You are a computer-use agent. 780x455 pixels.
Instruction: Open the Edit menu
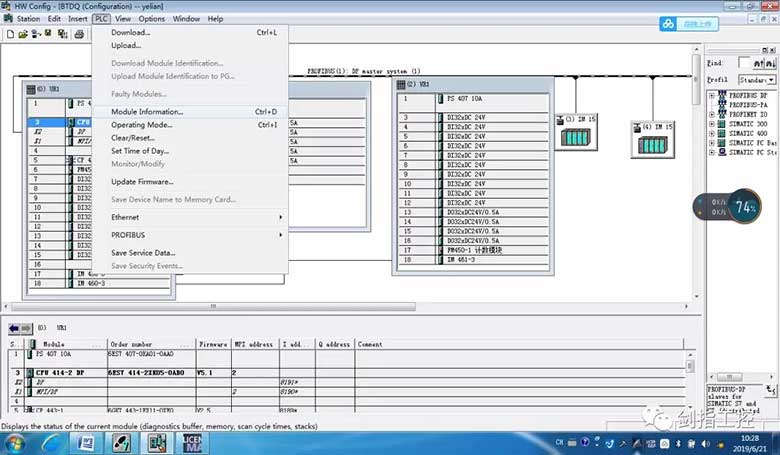[x=54, y=18]
